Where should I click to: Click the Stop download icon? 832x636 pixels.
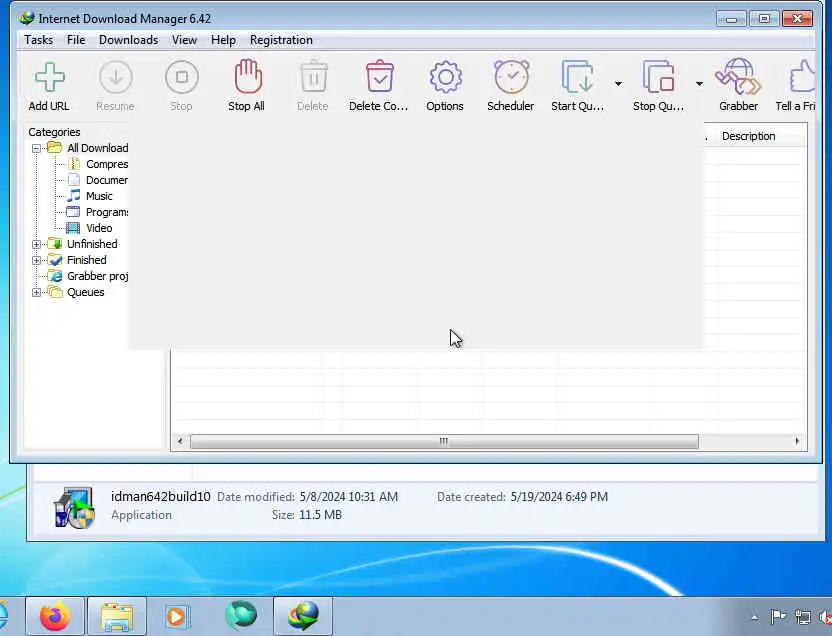pos(181,77)
